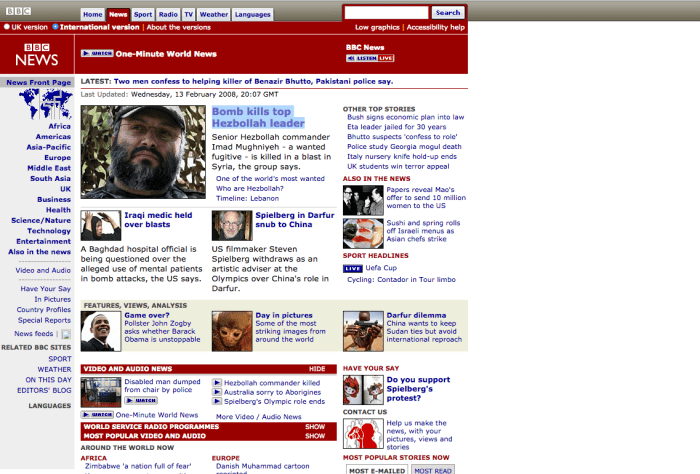Viewport: 700px width, 474px height.
Task: Play the Australia sorry to Aborigines video icon
Action: click(x=217, y=392)
